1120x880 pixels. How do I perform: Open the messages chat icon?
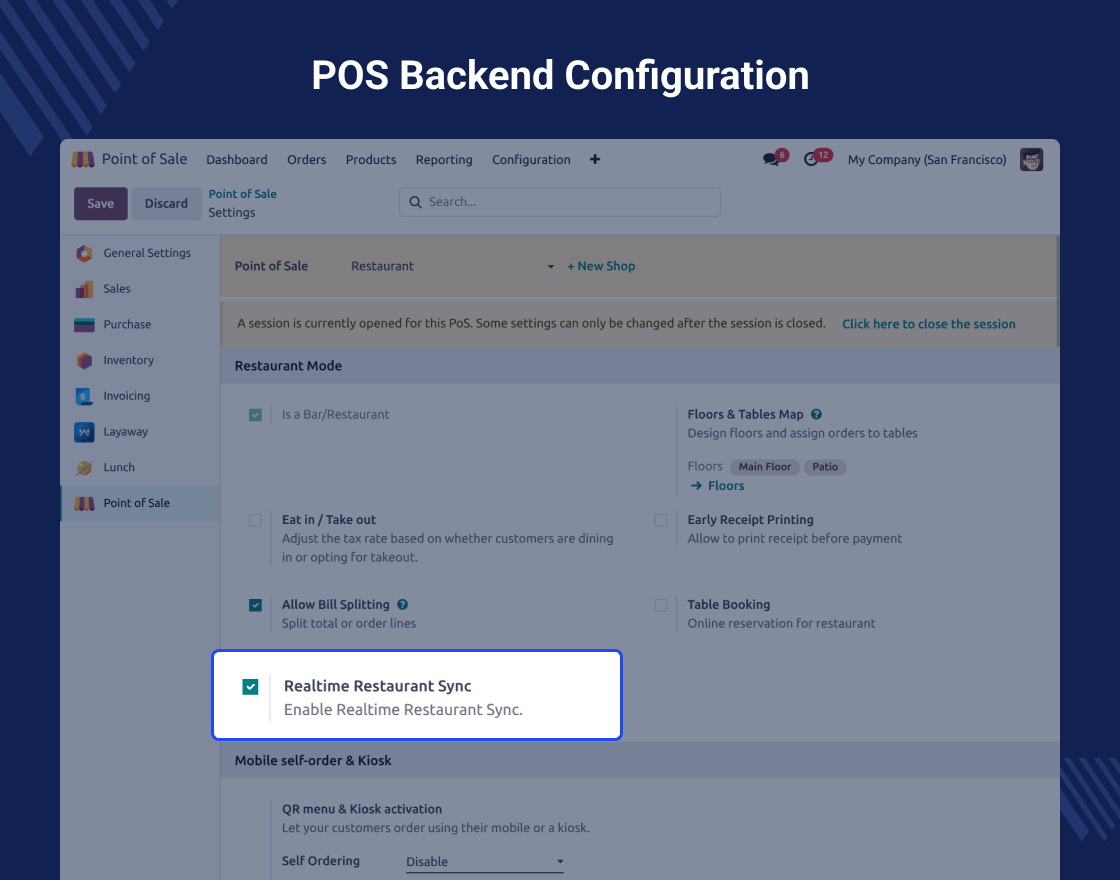coord(771,159)
